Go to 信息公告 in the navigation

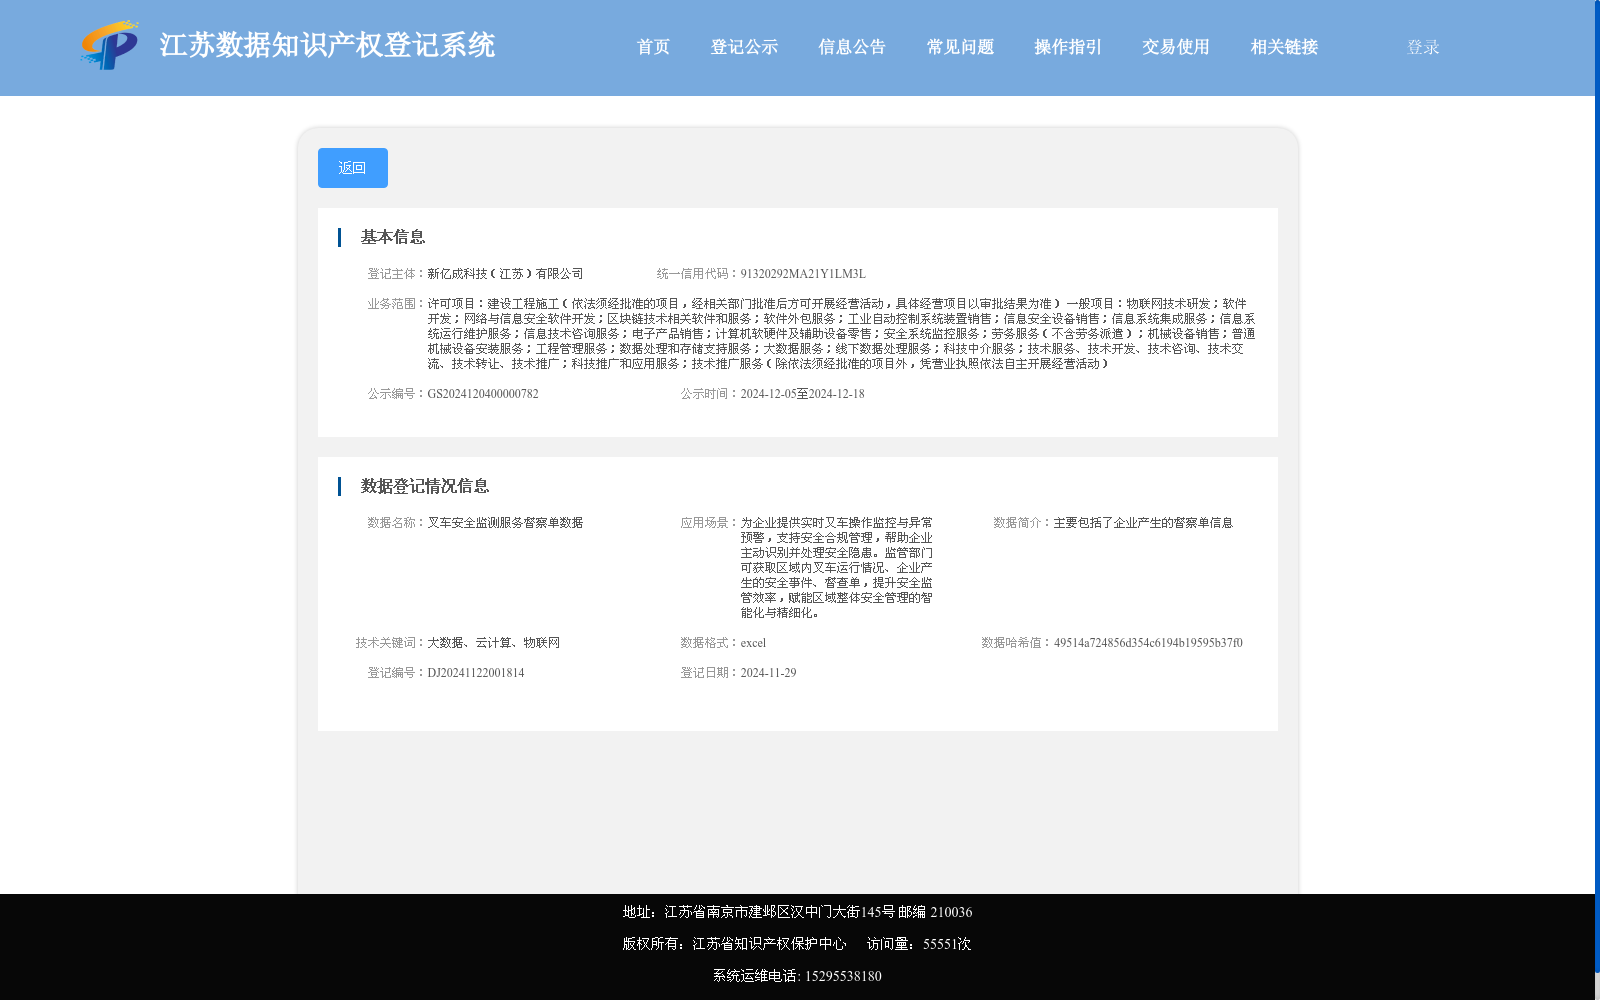pos(852,47)
